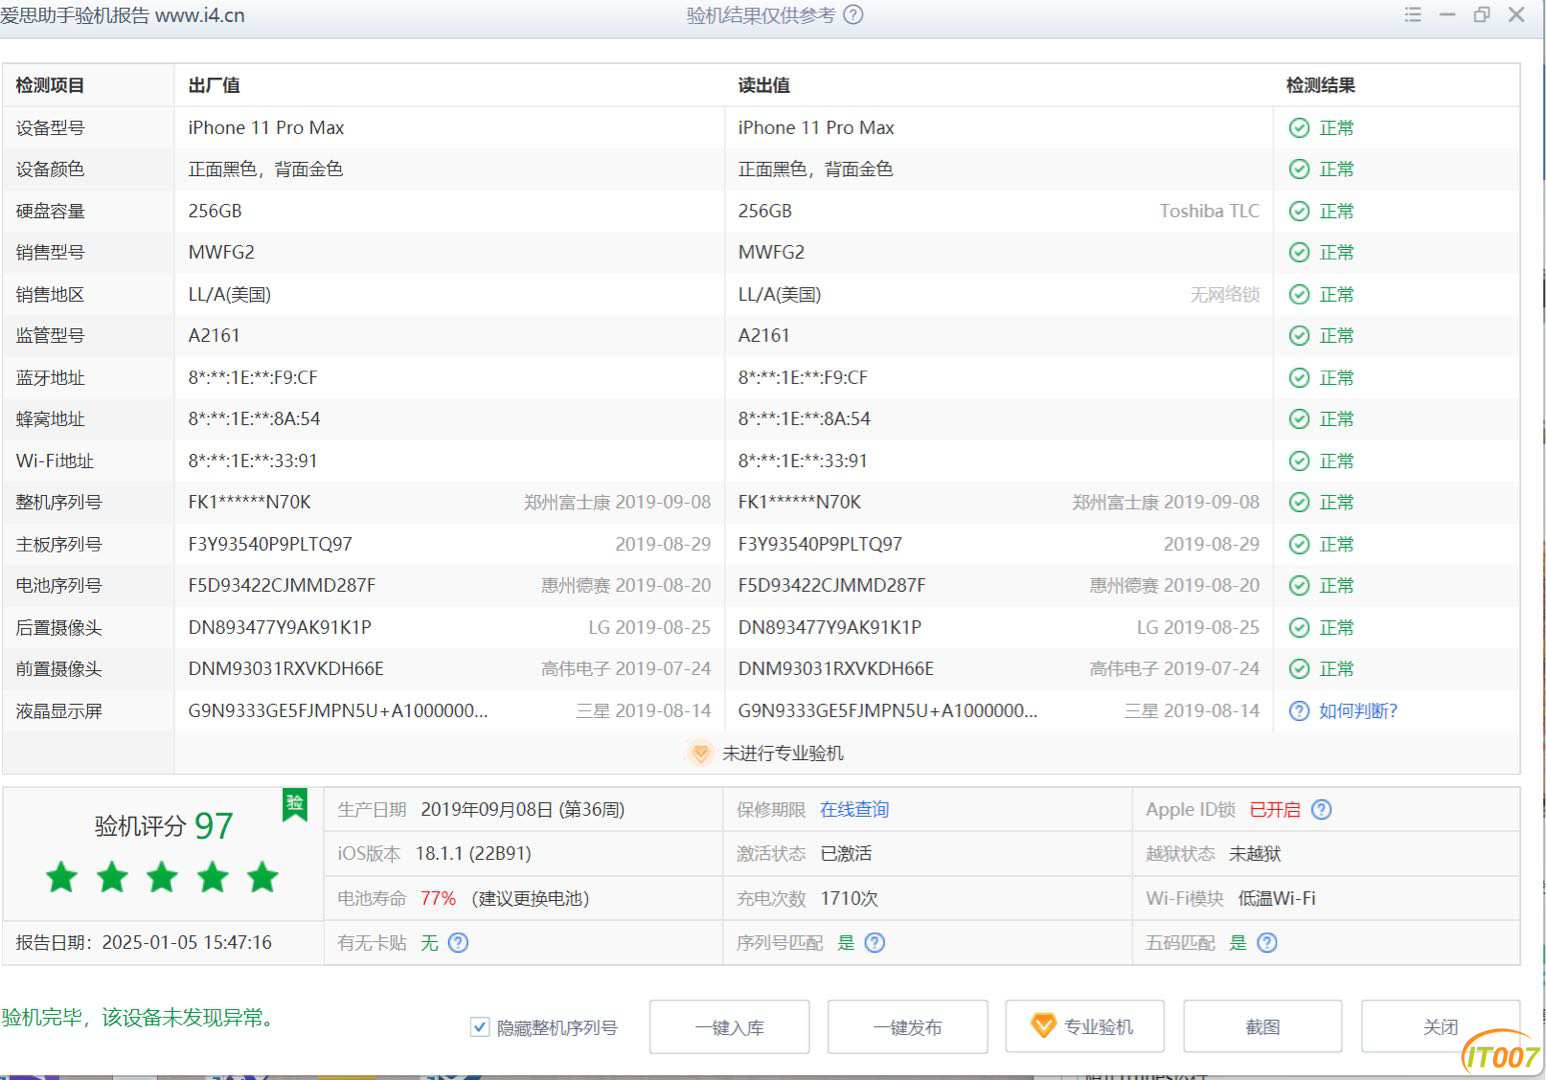Click factory front camera serial DNM93031RXVKDH66E
1546x1080 pixels.
286,669
